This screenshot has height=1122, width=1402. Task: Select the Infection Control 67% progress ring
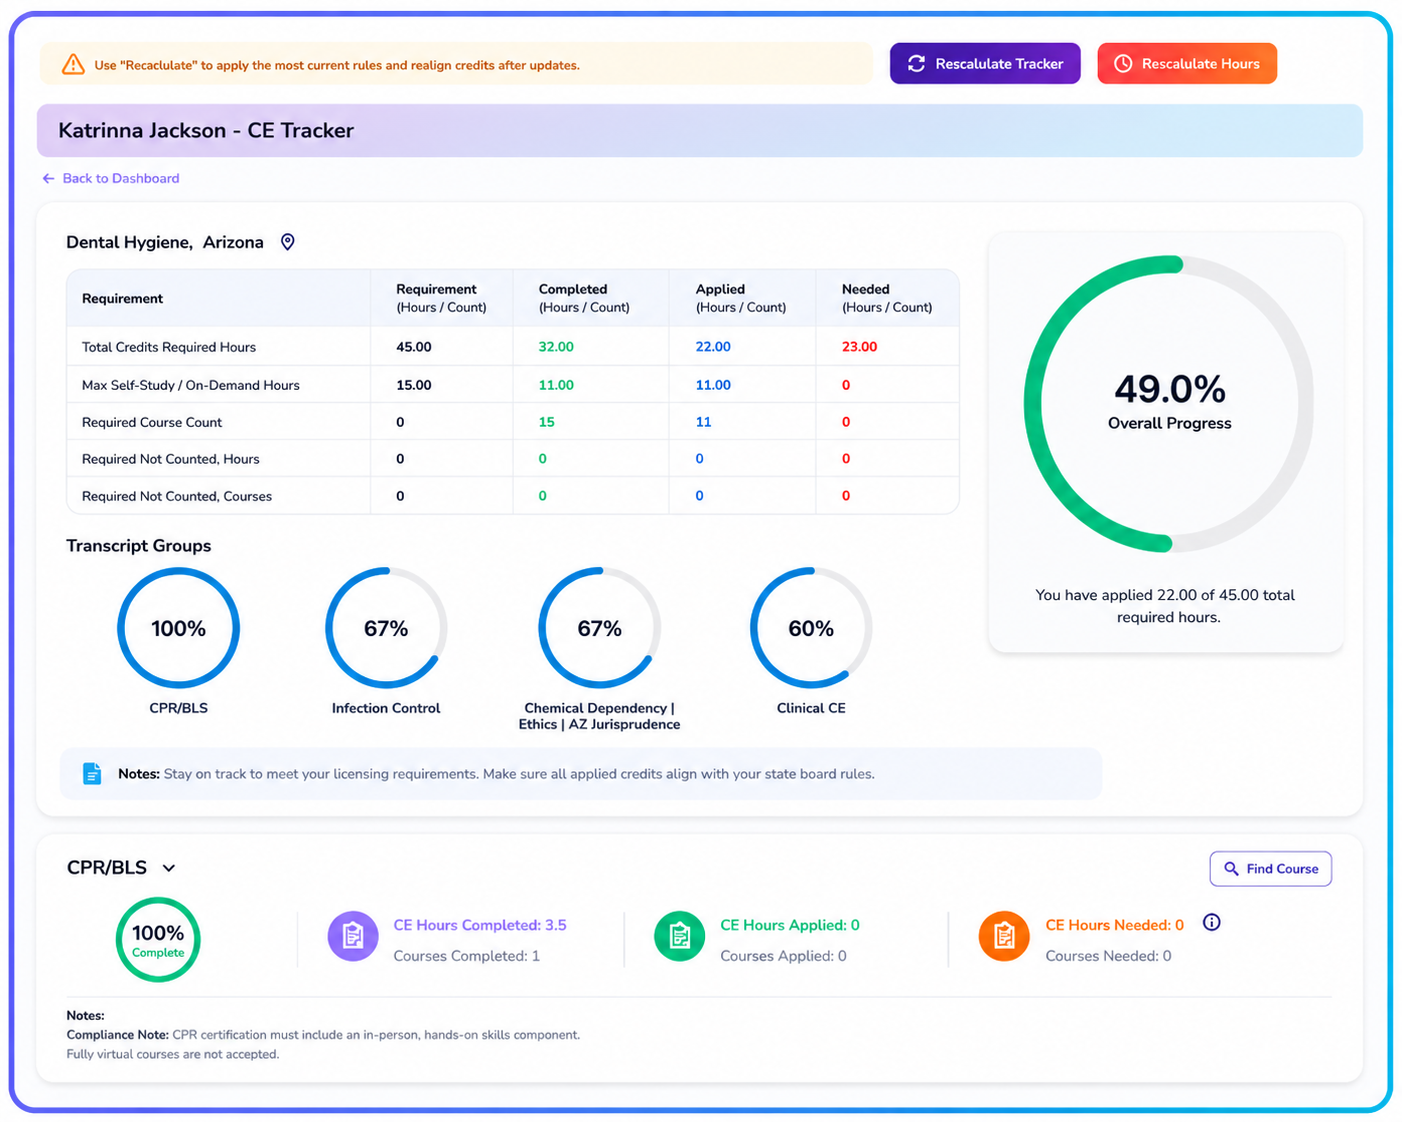point(386,628)
